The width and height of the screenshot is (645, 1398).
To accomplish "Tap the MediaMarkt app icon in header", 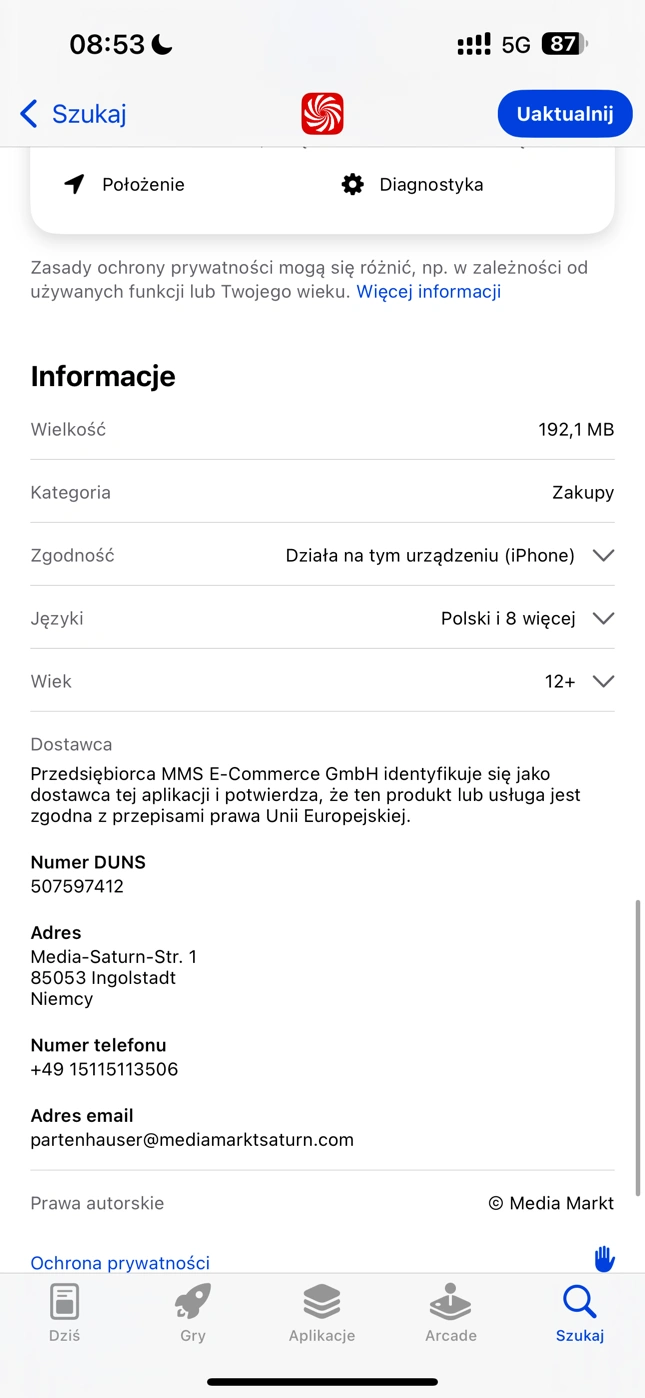I will [x=322, y=114].
